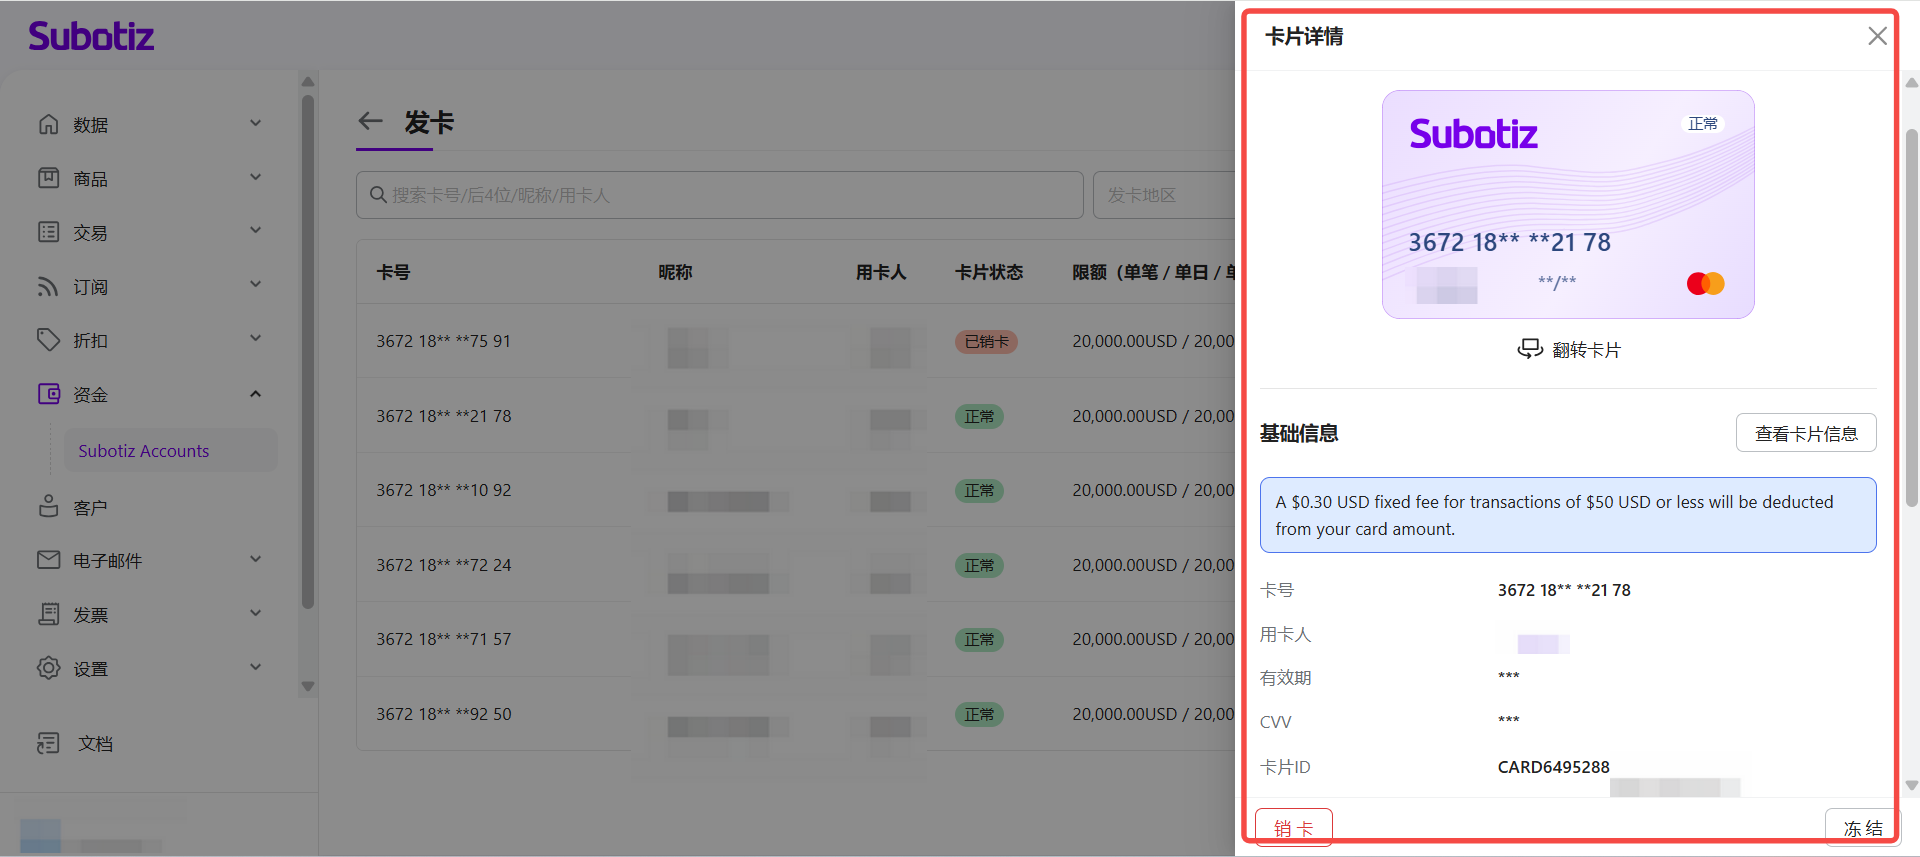The width and height of the screenshot is (1920, 857).
Task: Open the 文档 link in sidebar
Action: (x=95, y=743)
